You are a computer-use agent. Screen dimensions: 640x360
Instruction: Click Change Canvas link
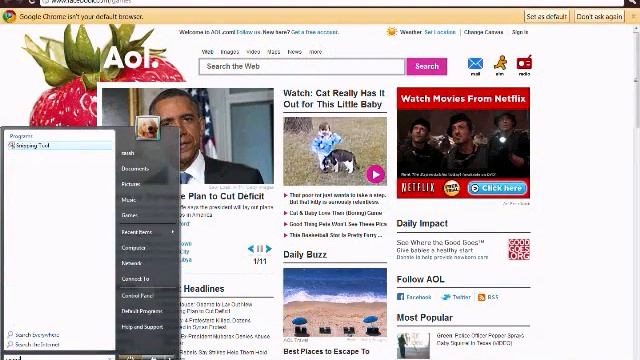(483, 32)
